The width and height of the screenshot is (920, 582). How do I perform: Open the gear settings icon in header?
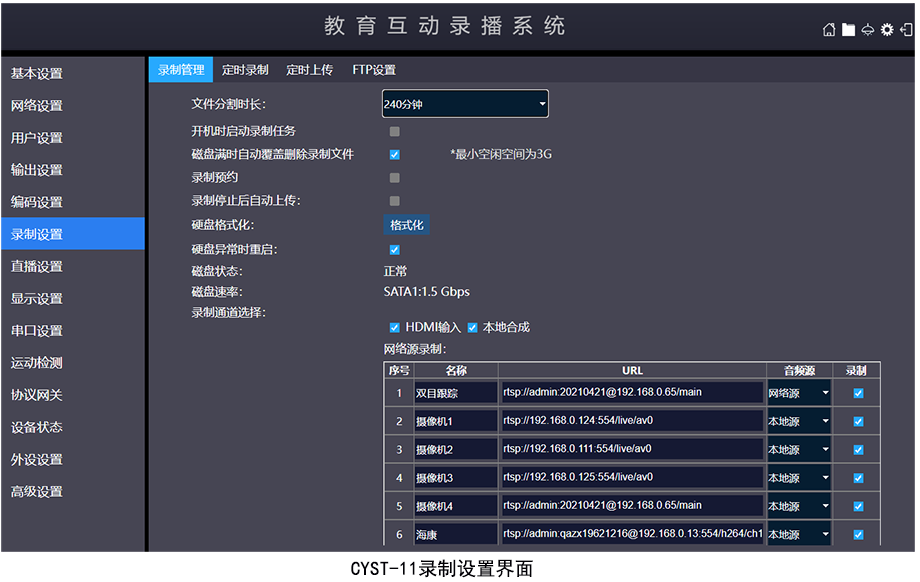[886, 30]
